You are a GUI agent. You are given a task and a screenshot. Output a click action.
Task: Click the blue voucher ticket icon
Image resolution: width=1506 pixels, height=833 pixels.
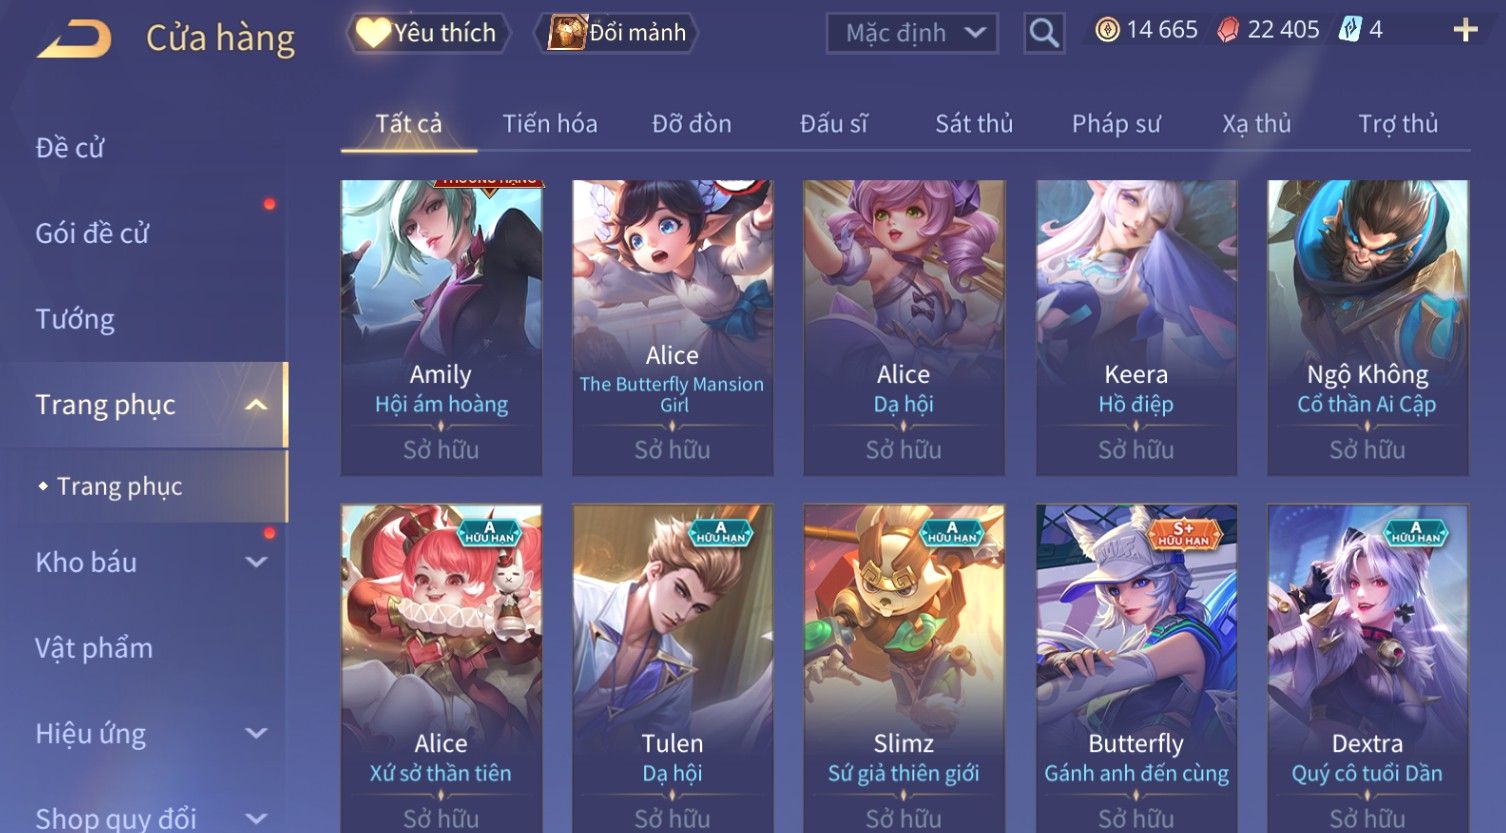pos(1350,29)
